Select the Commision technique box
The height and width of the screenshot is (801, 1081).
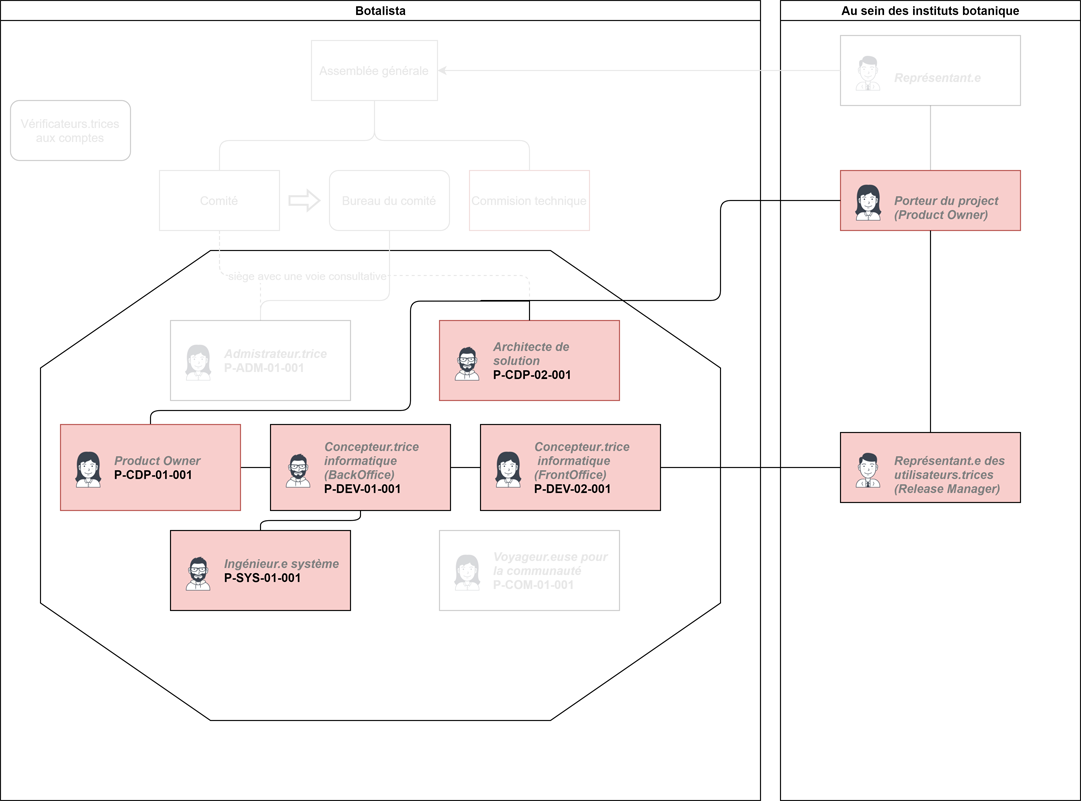[x=529, y=201]
